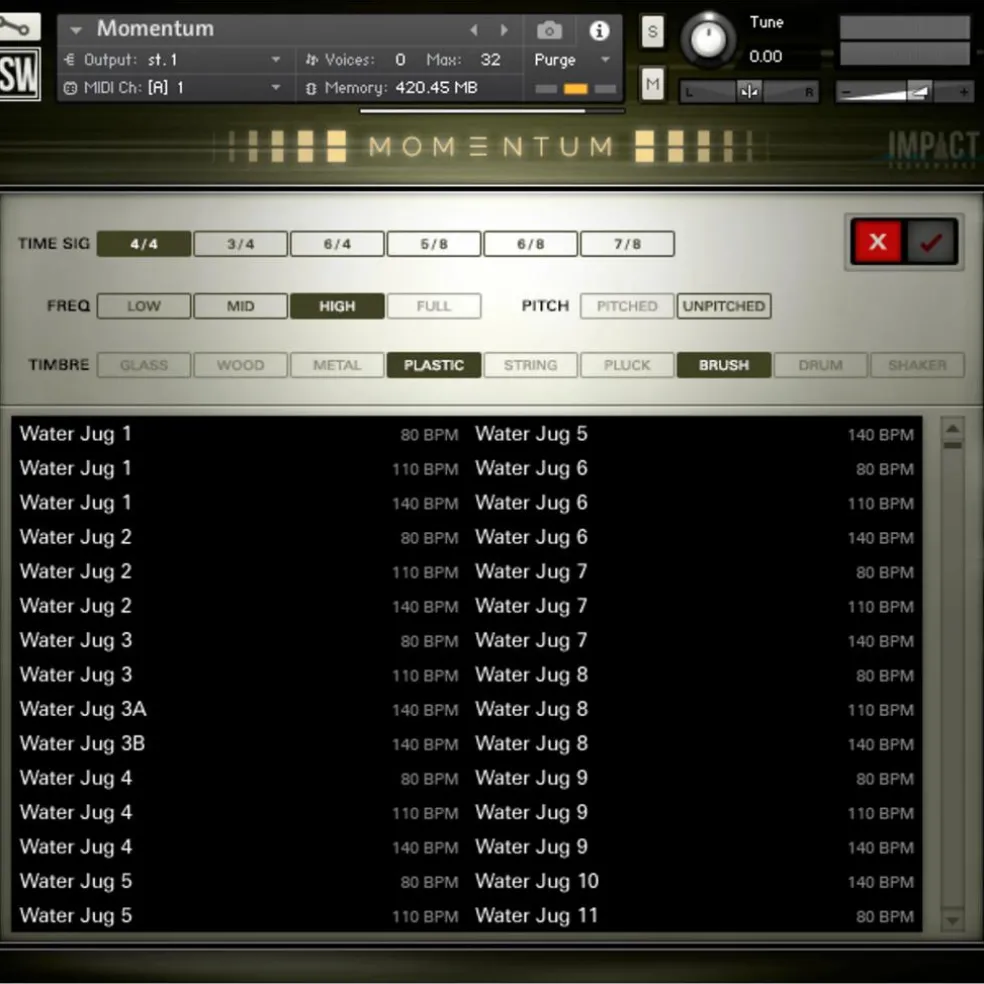Click the loop list scrollbar thumb

952,445
